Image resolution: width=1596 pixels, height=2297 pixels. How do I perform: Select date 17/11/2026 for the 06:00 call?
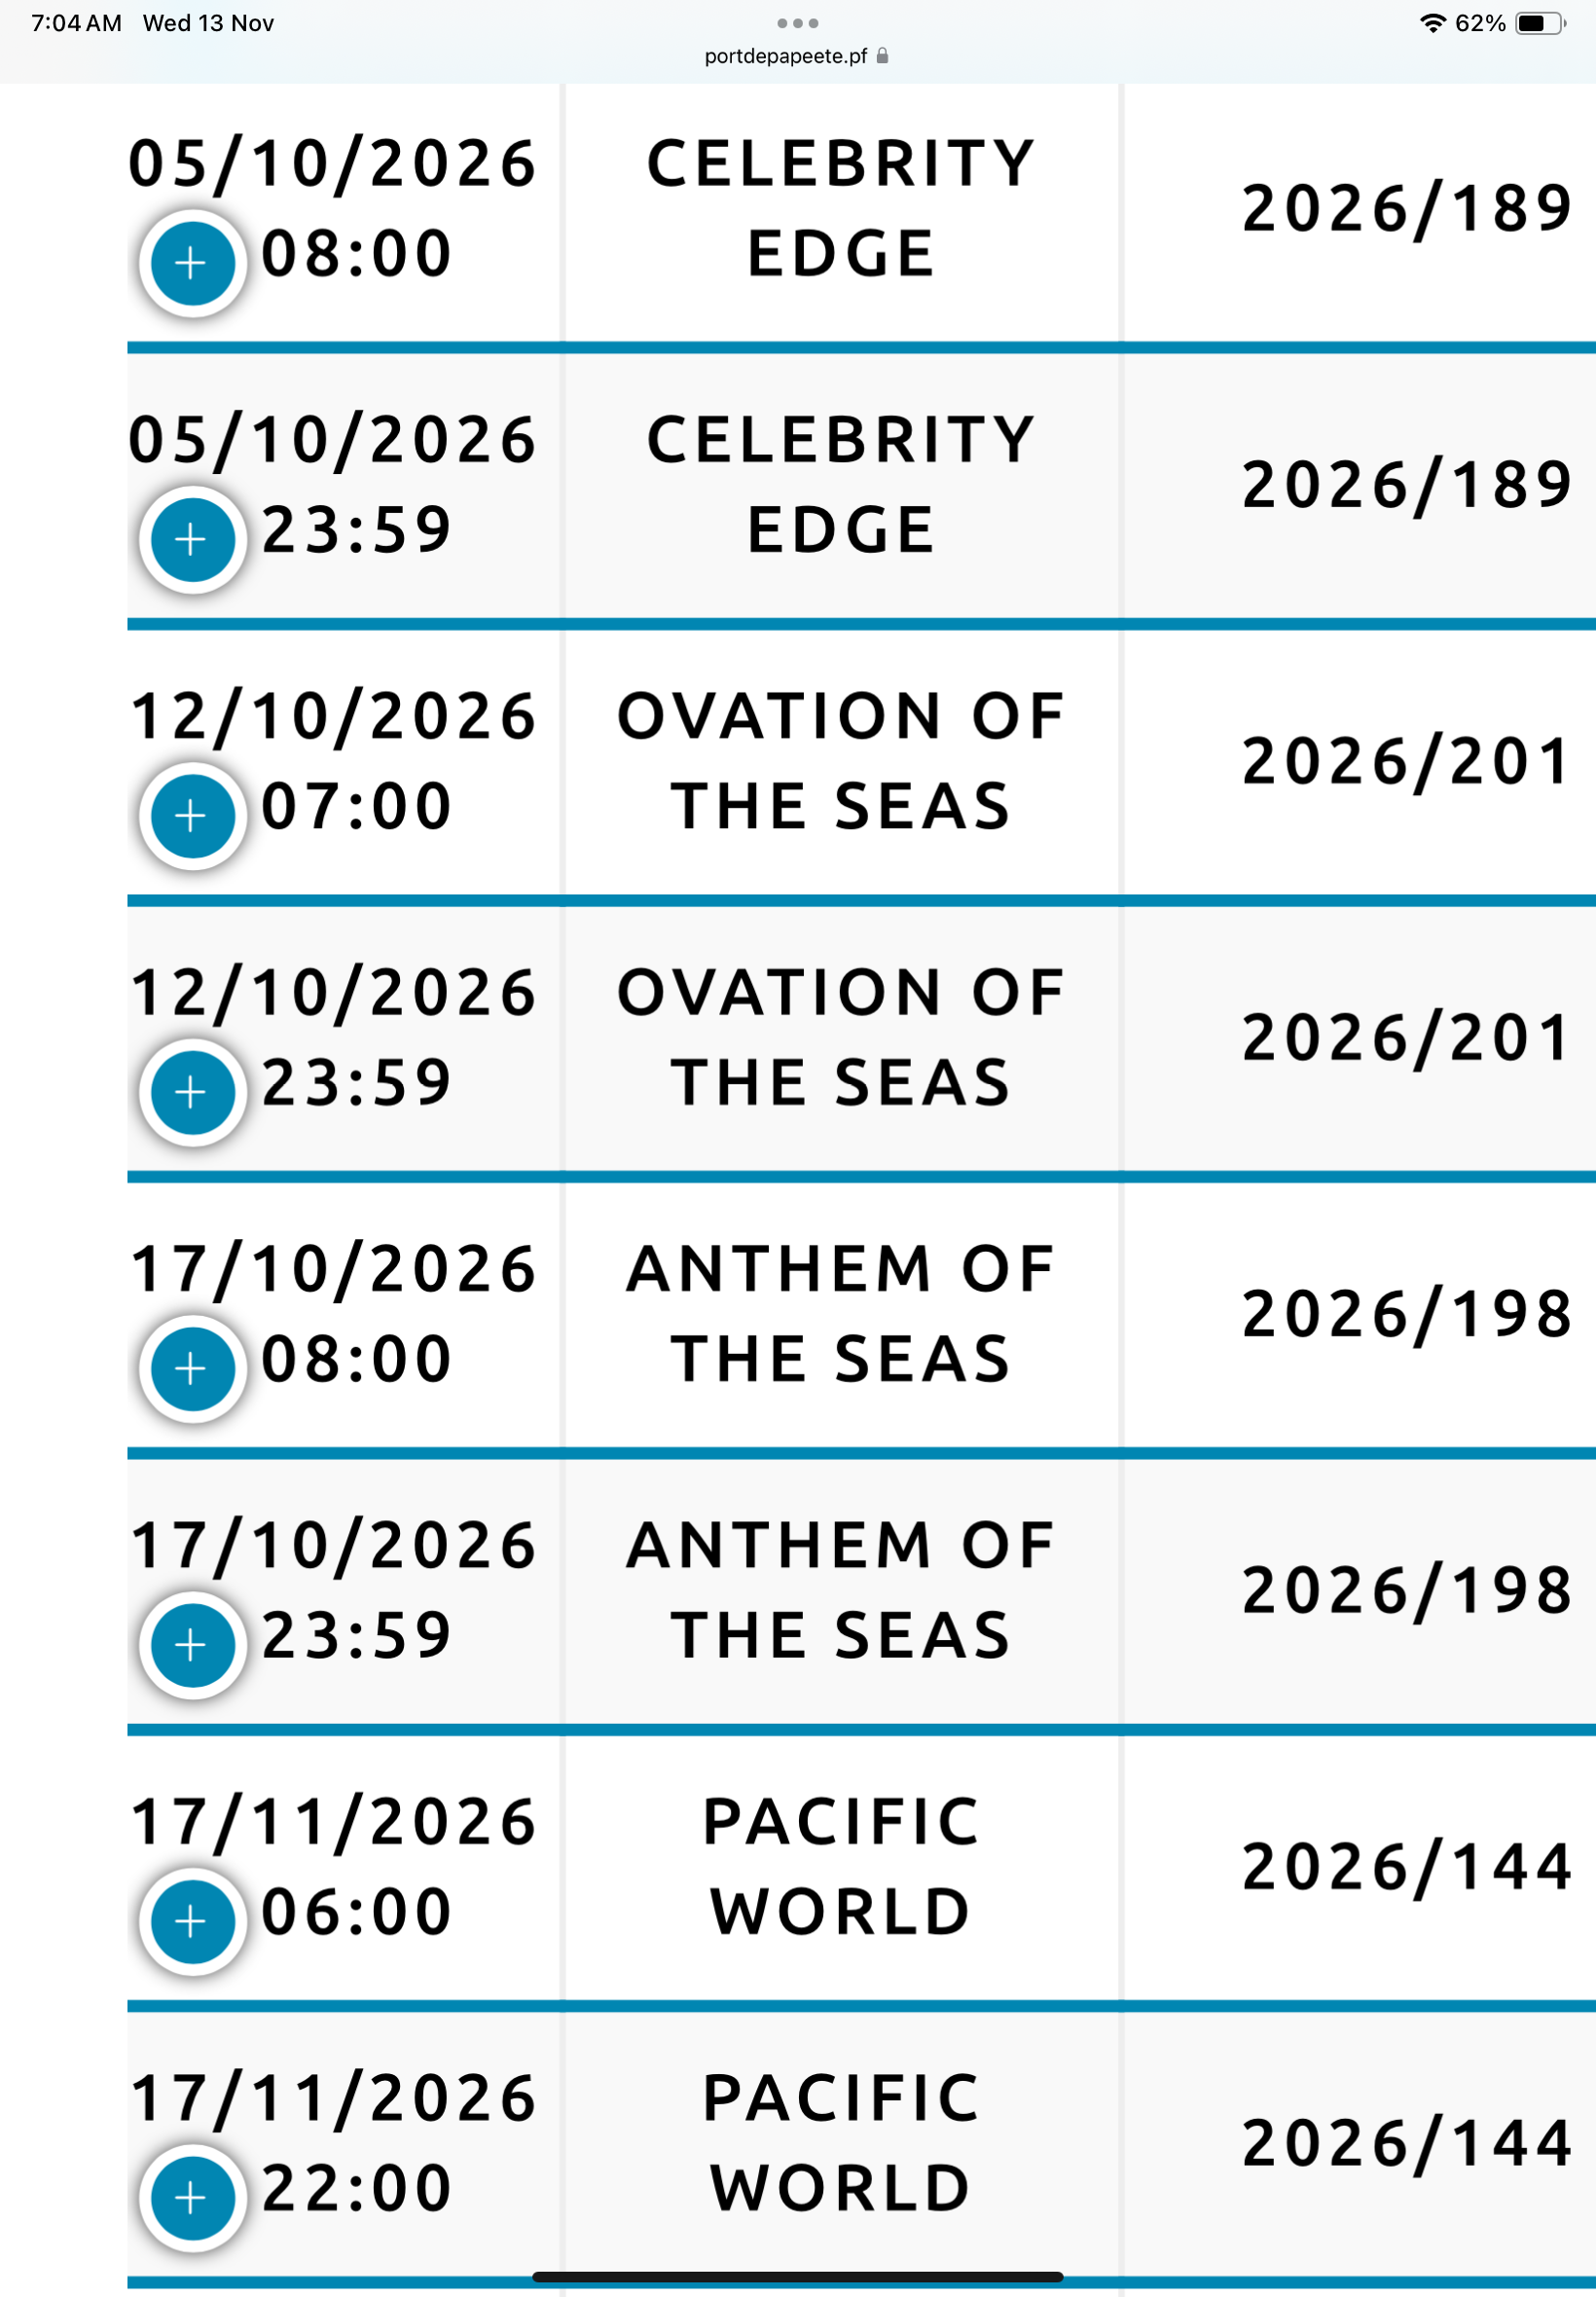(x=335, y=1822)
